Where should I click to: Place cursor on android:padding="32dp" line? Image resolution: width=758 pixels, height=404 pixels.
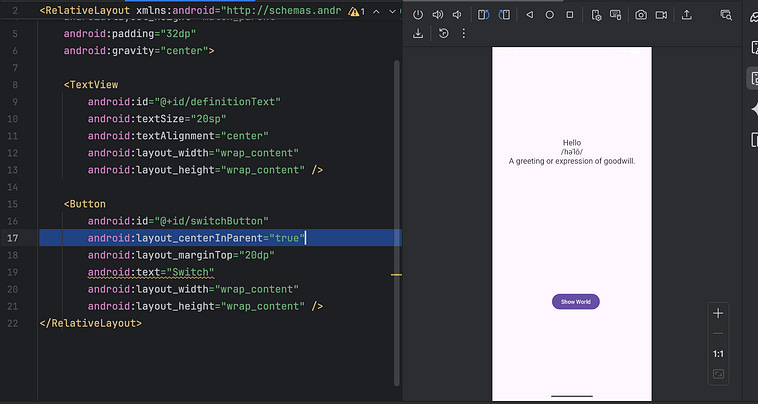pyautogui.click(x=130, y=34)
